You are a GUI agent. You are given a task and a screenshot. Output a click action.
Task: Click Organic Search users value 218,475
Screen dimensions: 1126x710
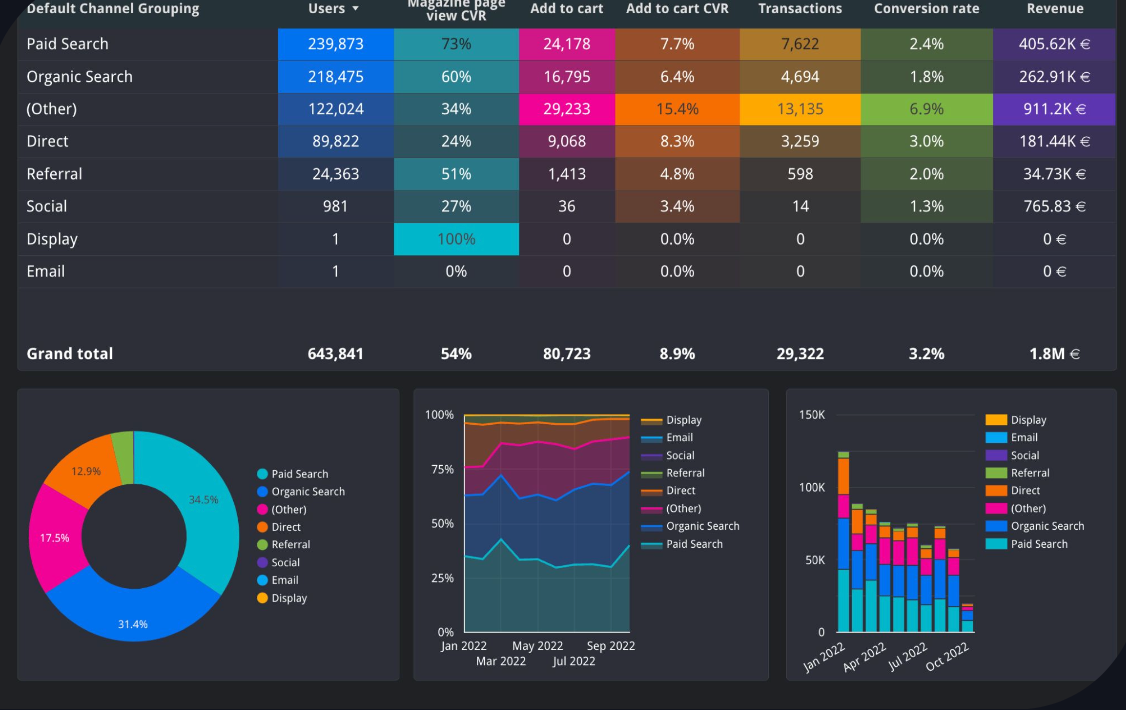[x=335, y=77]
